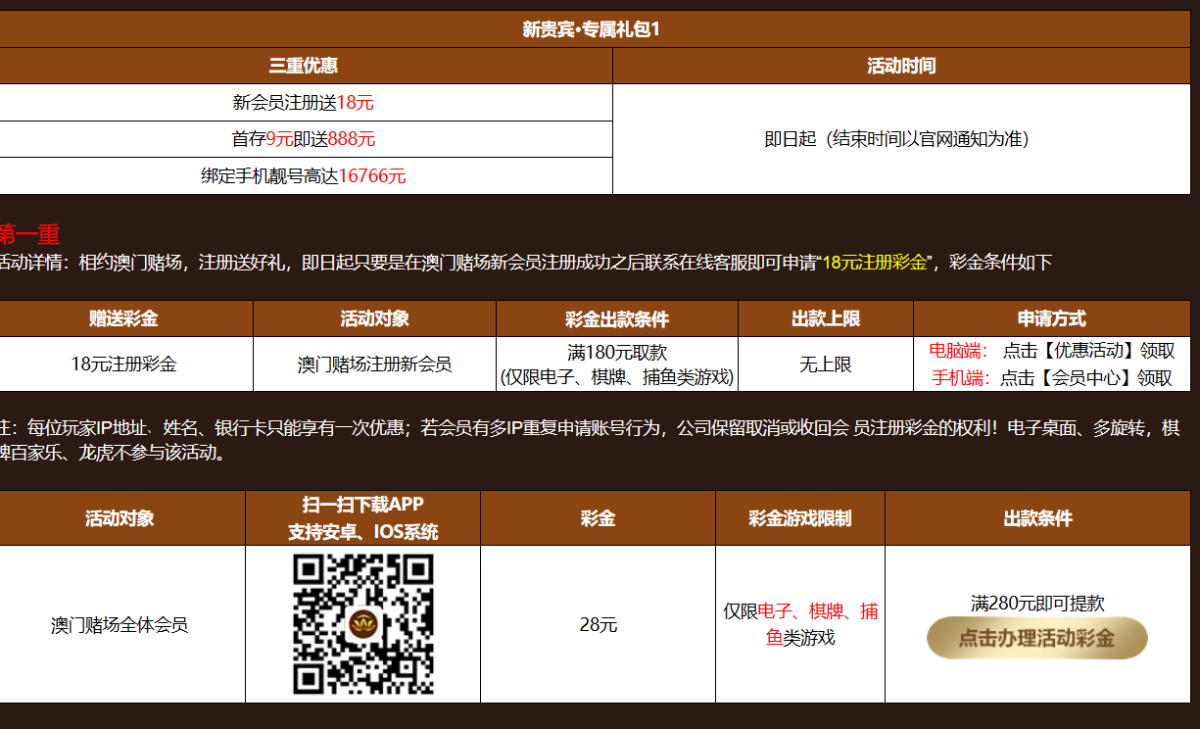Click the 活动时间 column header
1200x729 pixels.
click(x=901, y=66)
